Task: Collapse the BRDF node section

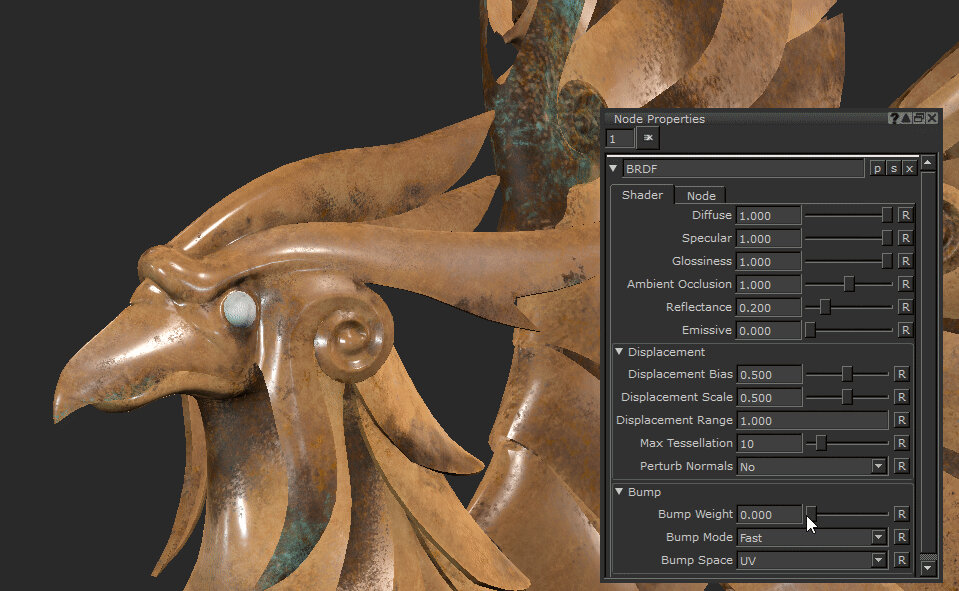Action: tap(614, 169)
